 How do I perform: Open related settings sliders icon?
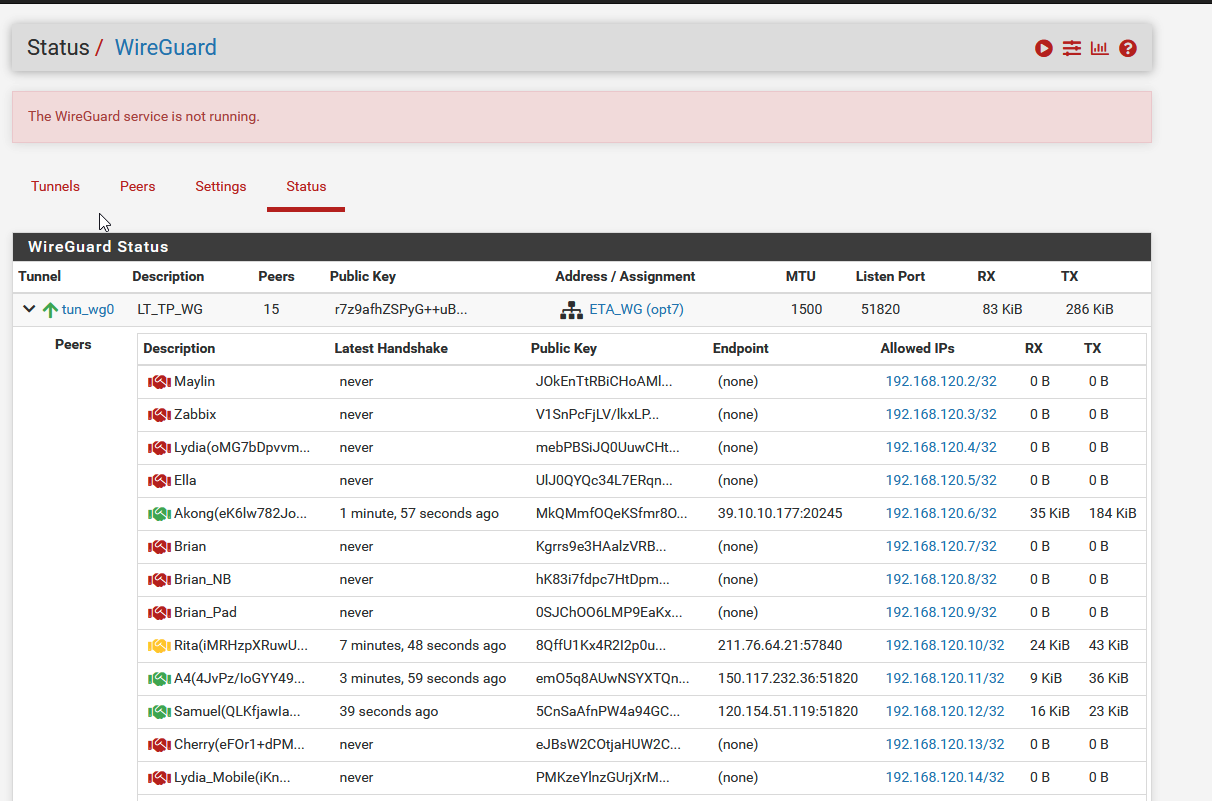[x=1072, y=48]
